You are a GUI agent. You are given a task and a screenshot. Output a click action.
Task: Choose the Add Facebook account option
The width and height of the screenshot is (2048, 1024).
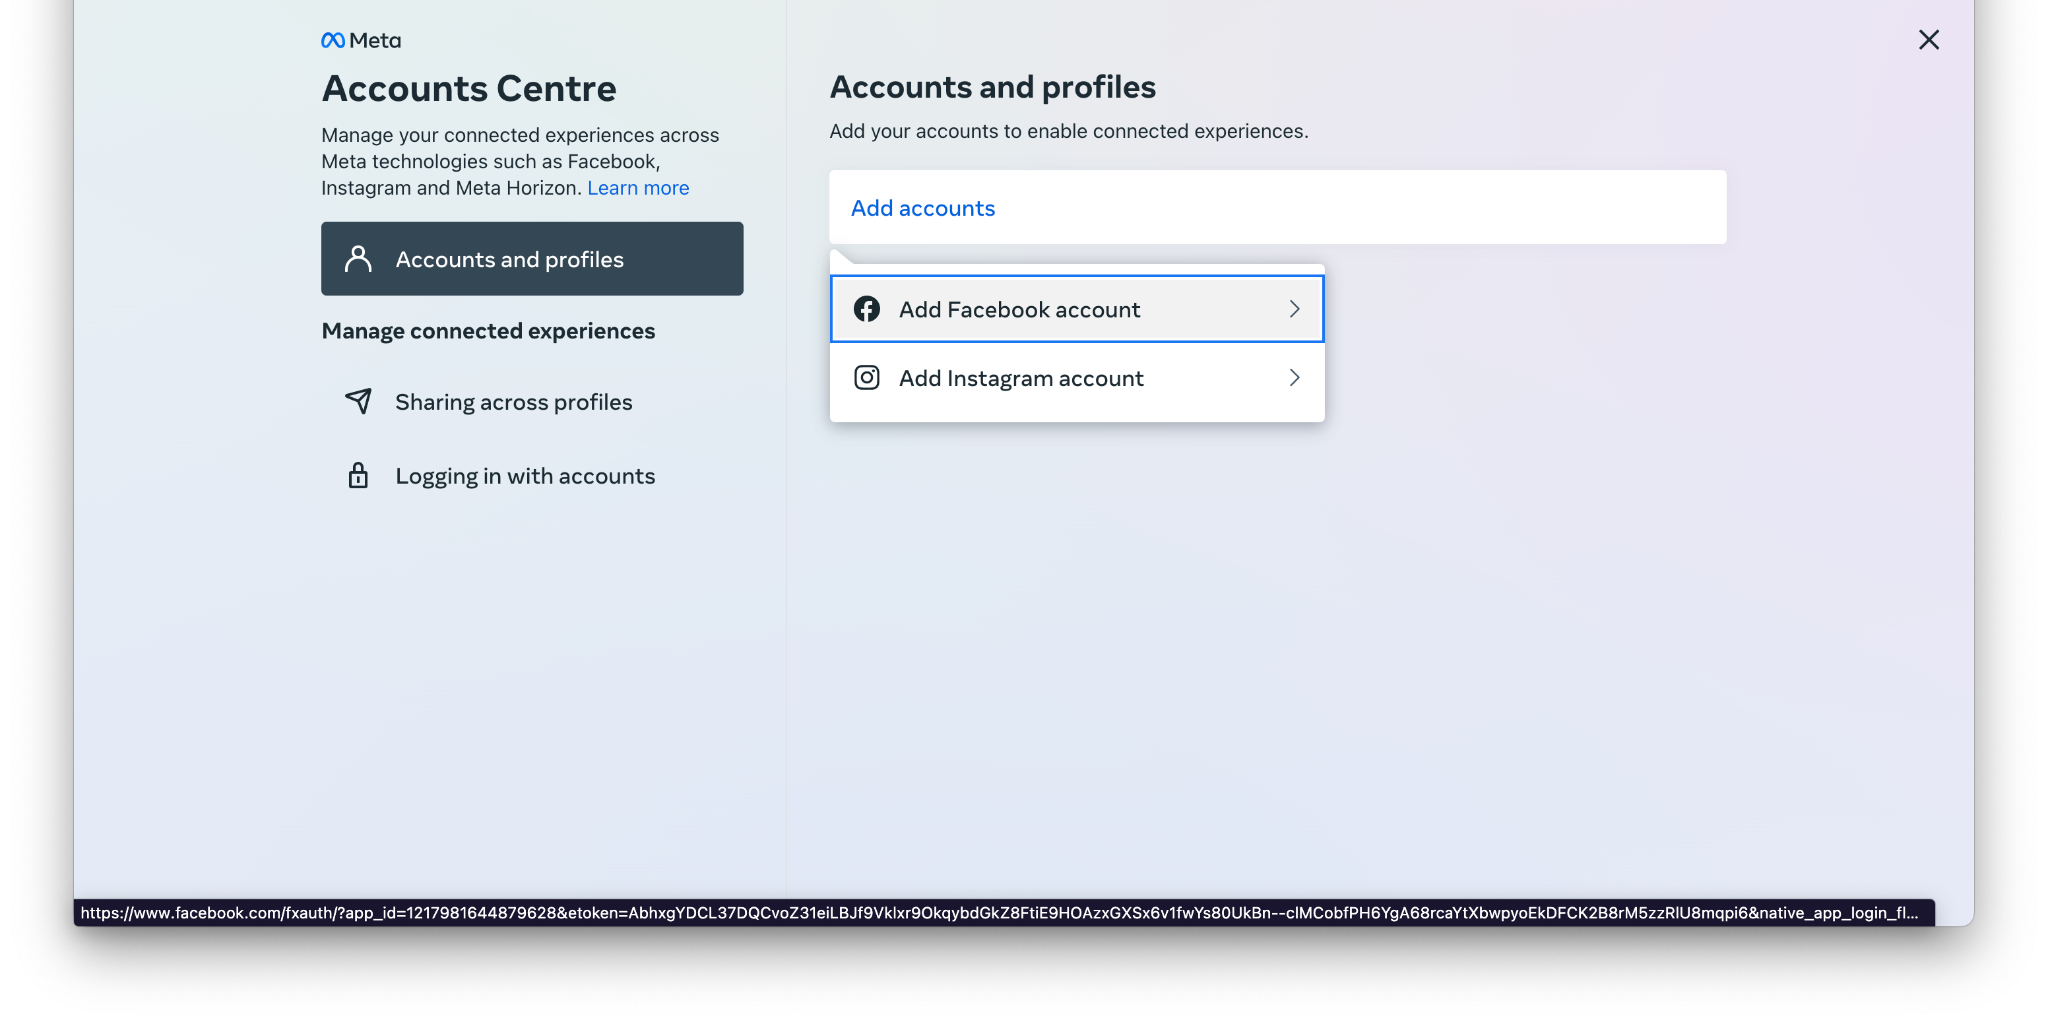click(1019, 310)
